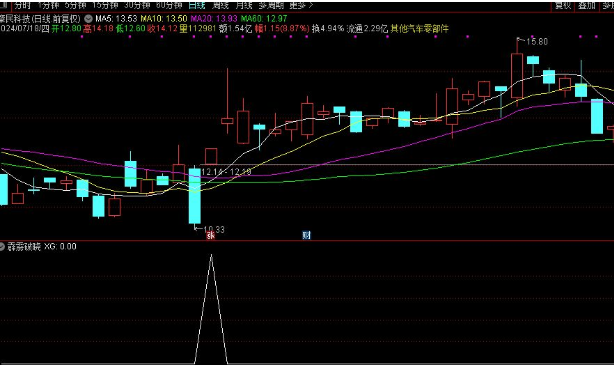This screenshot has width=614, height=365.
Task: Open the 多周期 multi-period view
Action: [271, 5]
